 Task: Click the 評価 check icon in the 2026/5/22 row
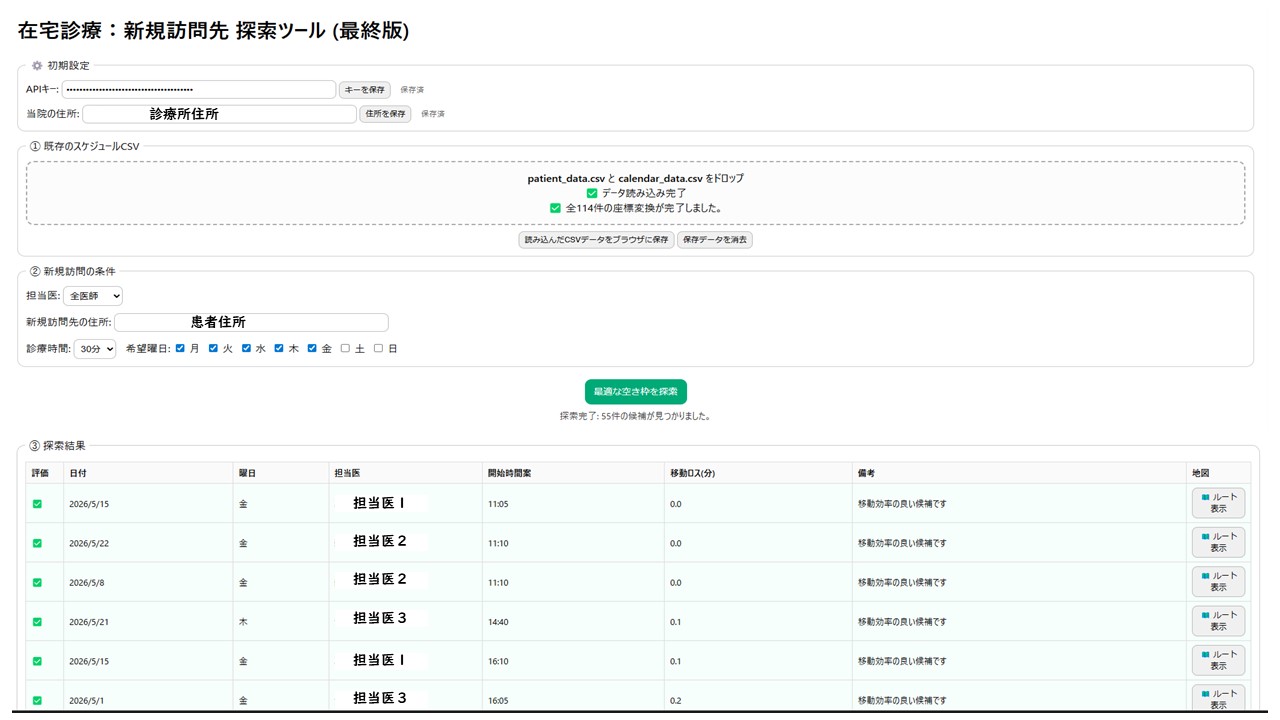tap(38, 543)
